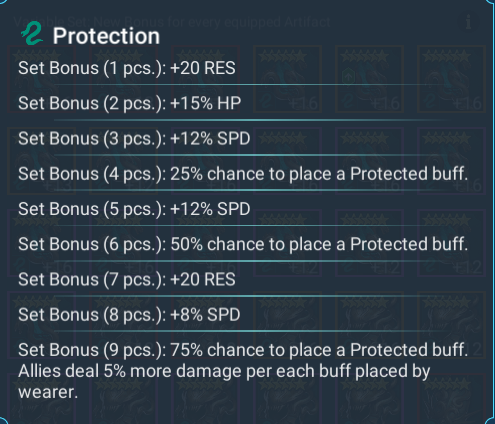Select the faded artifact marked +13

pos(41,161)
